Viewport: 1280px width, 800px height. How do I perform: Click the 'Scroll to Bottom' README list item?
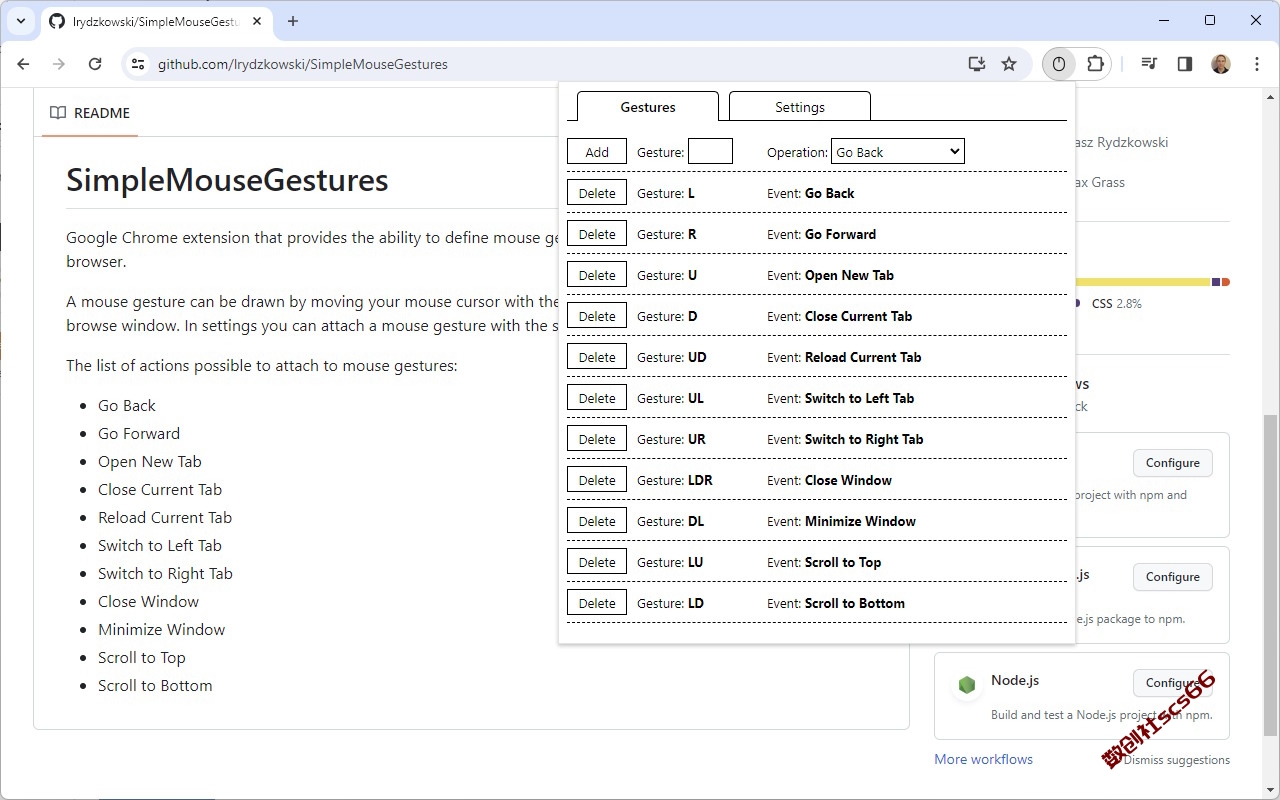click(155, 685)
